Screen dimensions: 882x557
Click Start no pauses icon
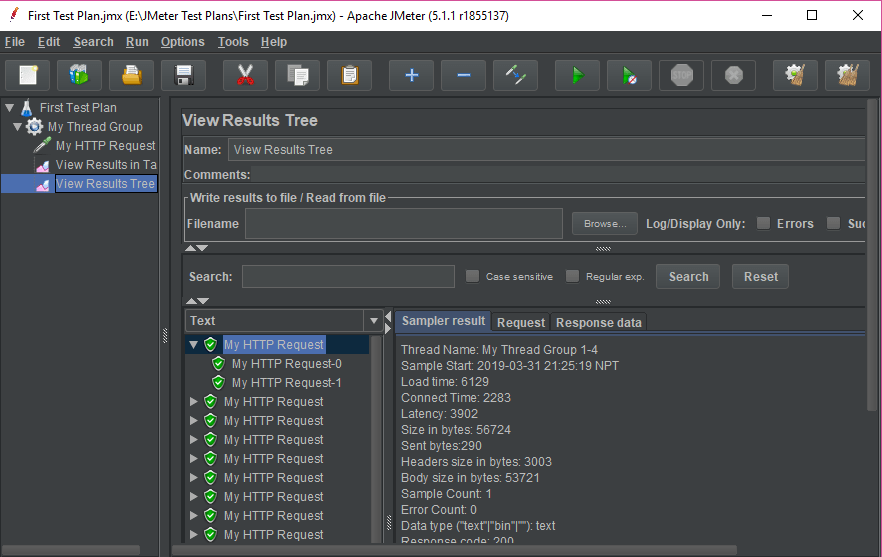pos(629,75)
